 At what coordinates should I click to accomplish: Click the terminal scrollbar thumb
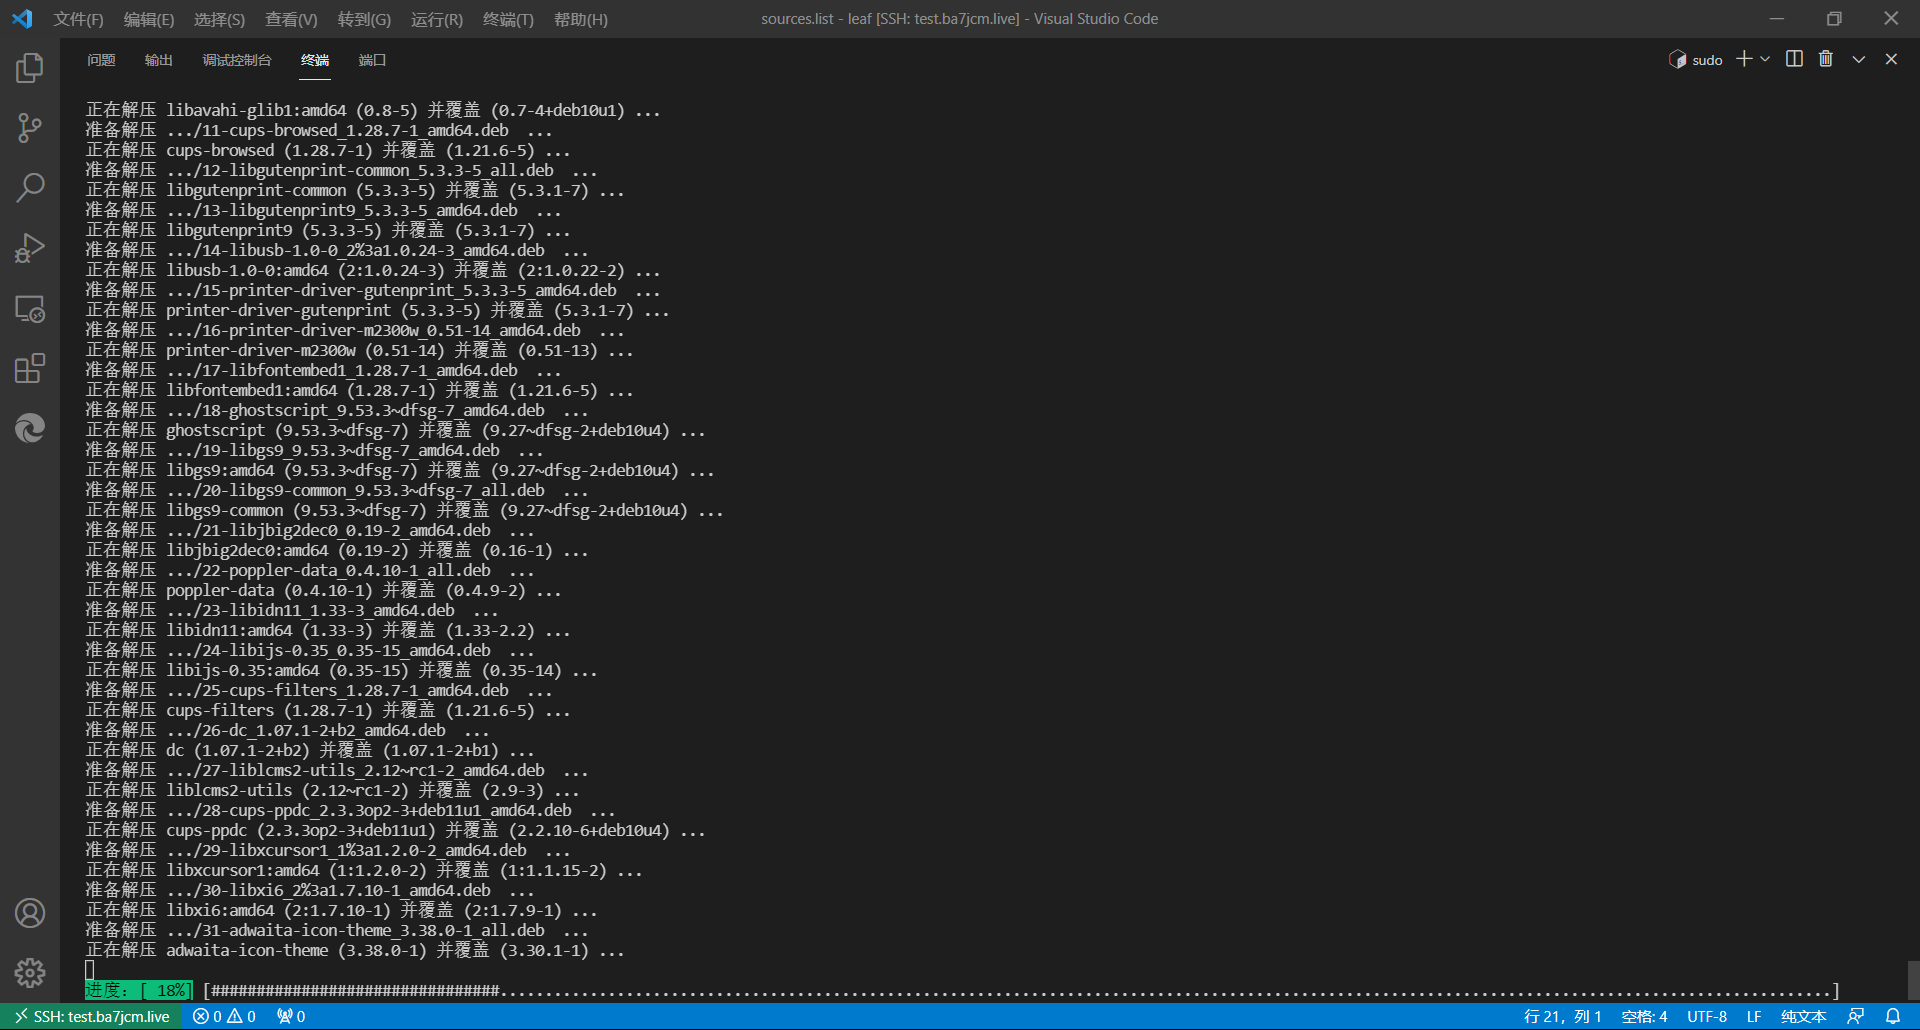1913,981
